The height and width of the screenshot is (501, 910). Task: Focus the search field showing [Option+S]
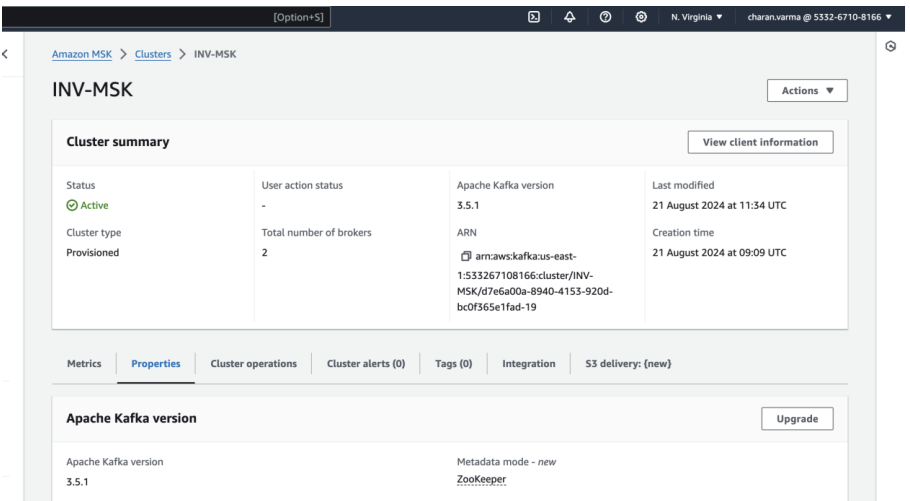tap(166, 17)
